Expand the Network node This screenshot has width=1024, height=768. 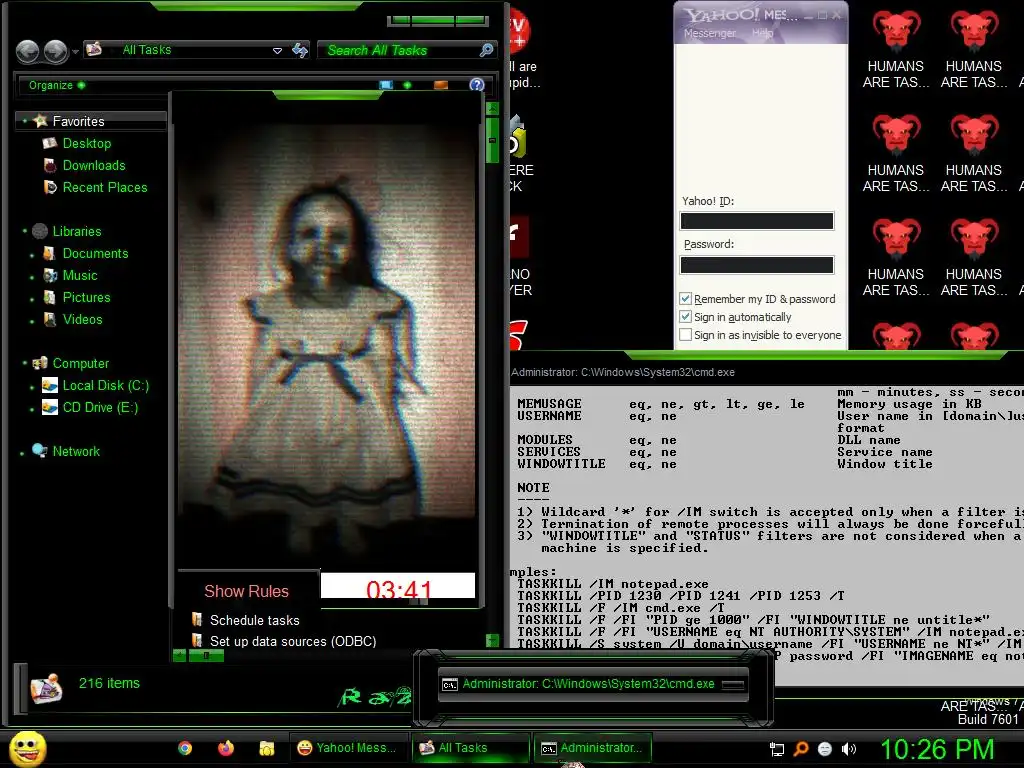click(x=22, y=453)
